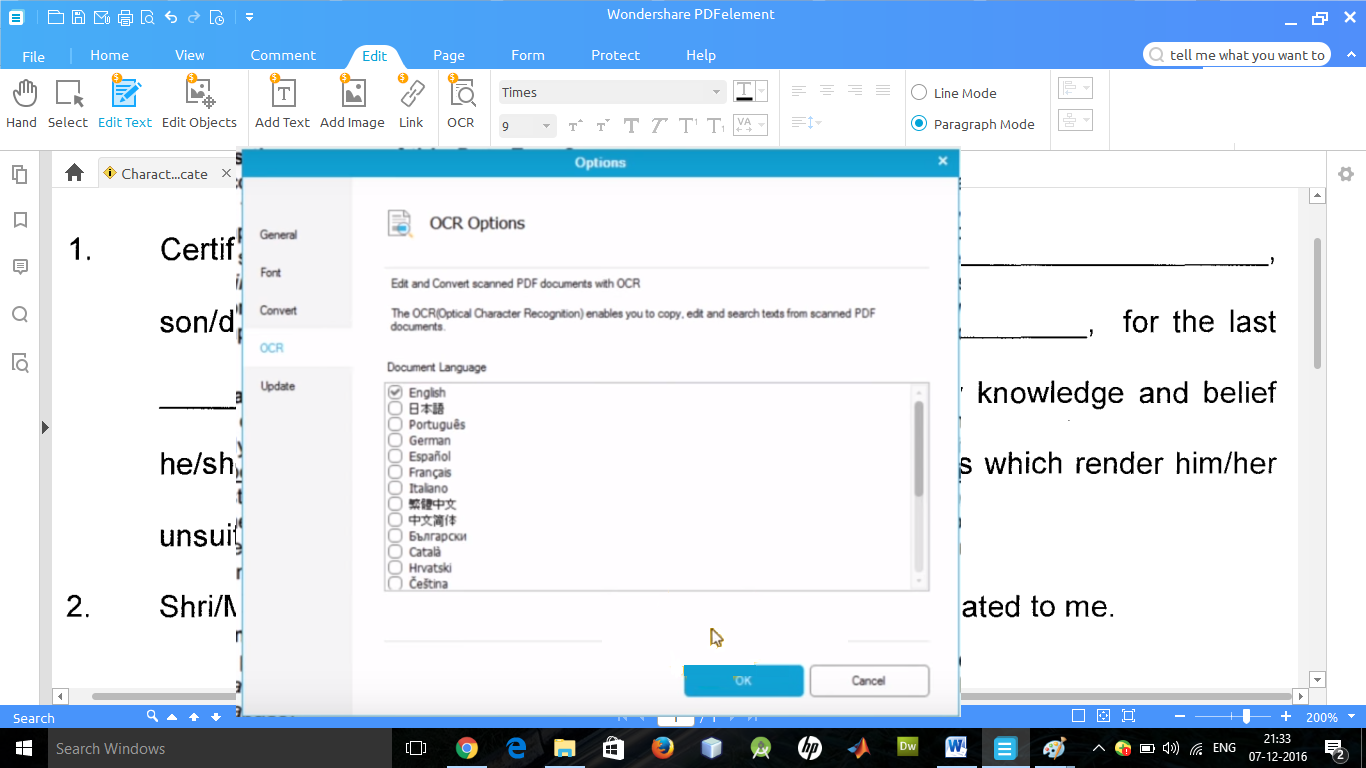1366x768 pixels.
Task: Check the 日本語 language checkbox
Action: click(395, 409)
